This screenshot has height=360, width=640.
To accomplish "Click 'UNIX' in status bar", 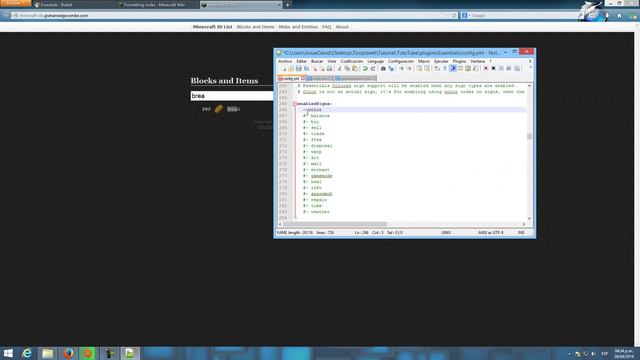I will (446, 233).
